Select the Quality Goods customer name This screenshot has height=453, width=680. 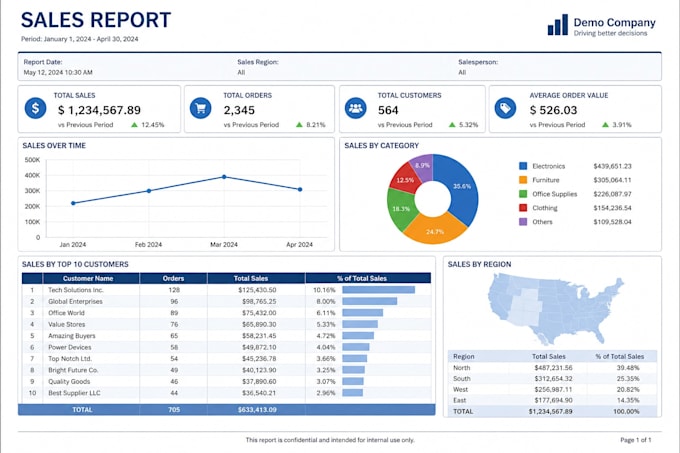pyautogui.click(x=69, y=381)
